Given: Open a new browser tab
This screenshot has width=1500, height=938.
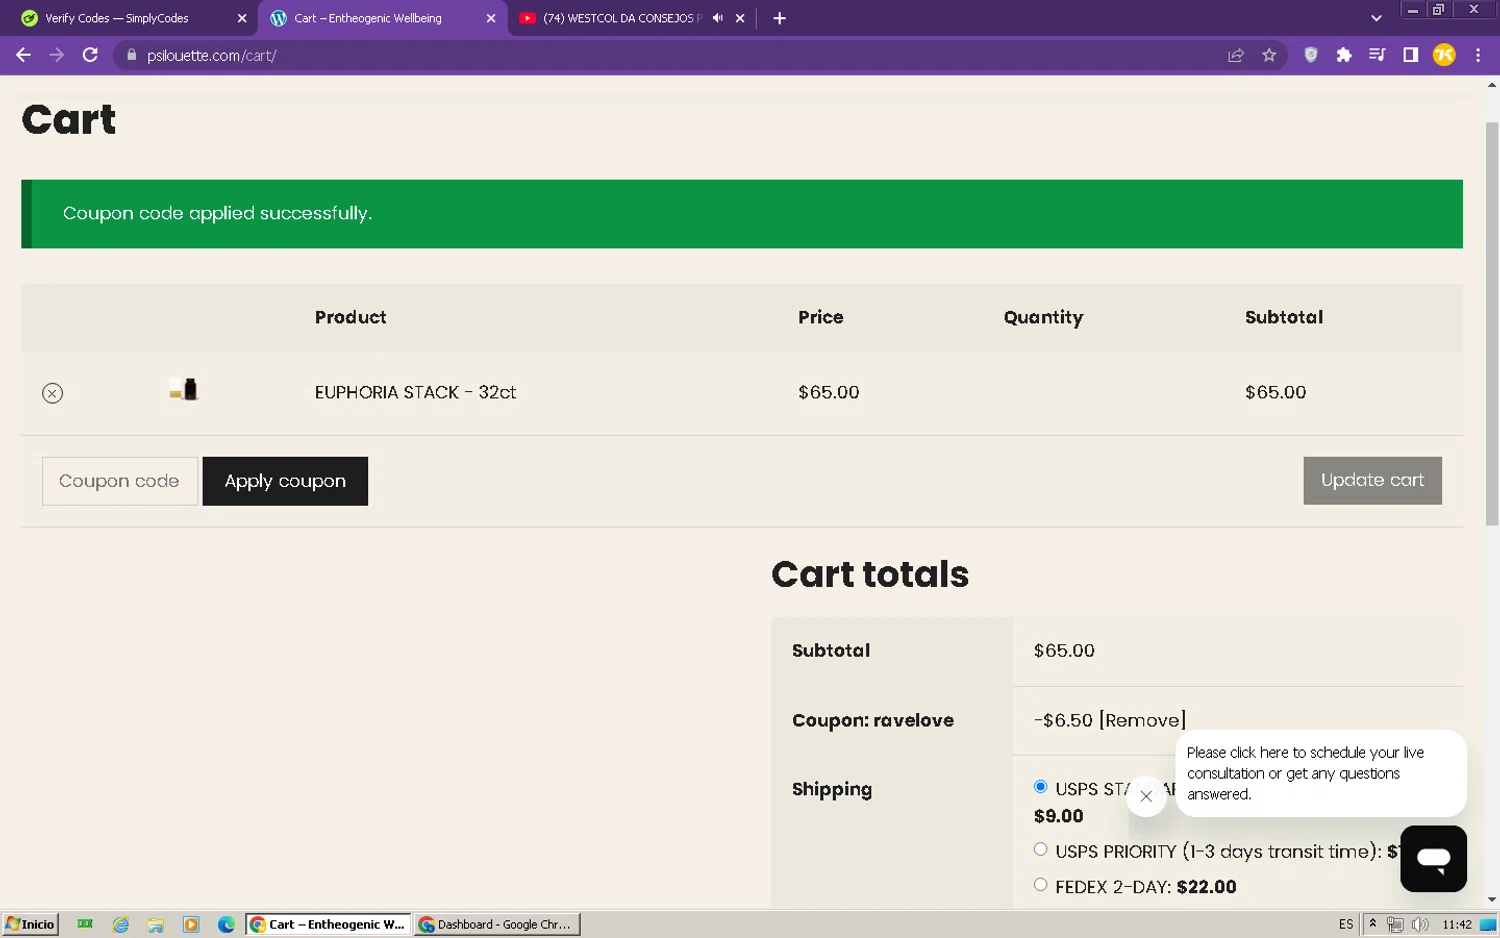Looking at the screenshot, I should click(779, 18).
